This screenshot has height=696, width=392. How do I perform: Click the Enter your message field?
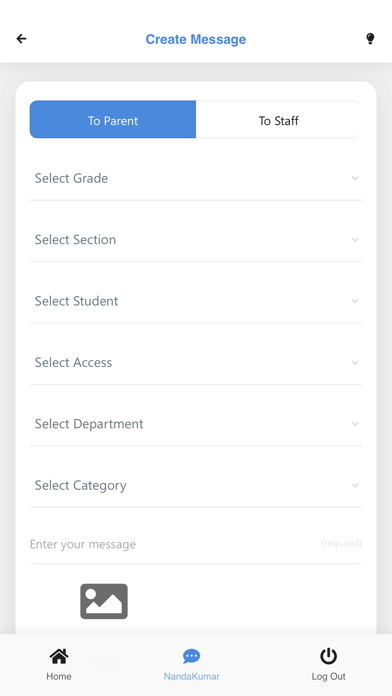tap(196, 544)
